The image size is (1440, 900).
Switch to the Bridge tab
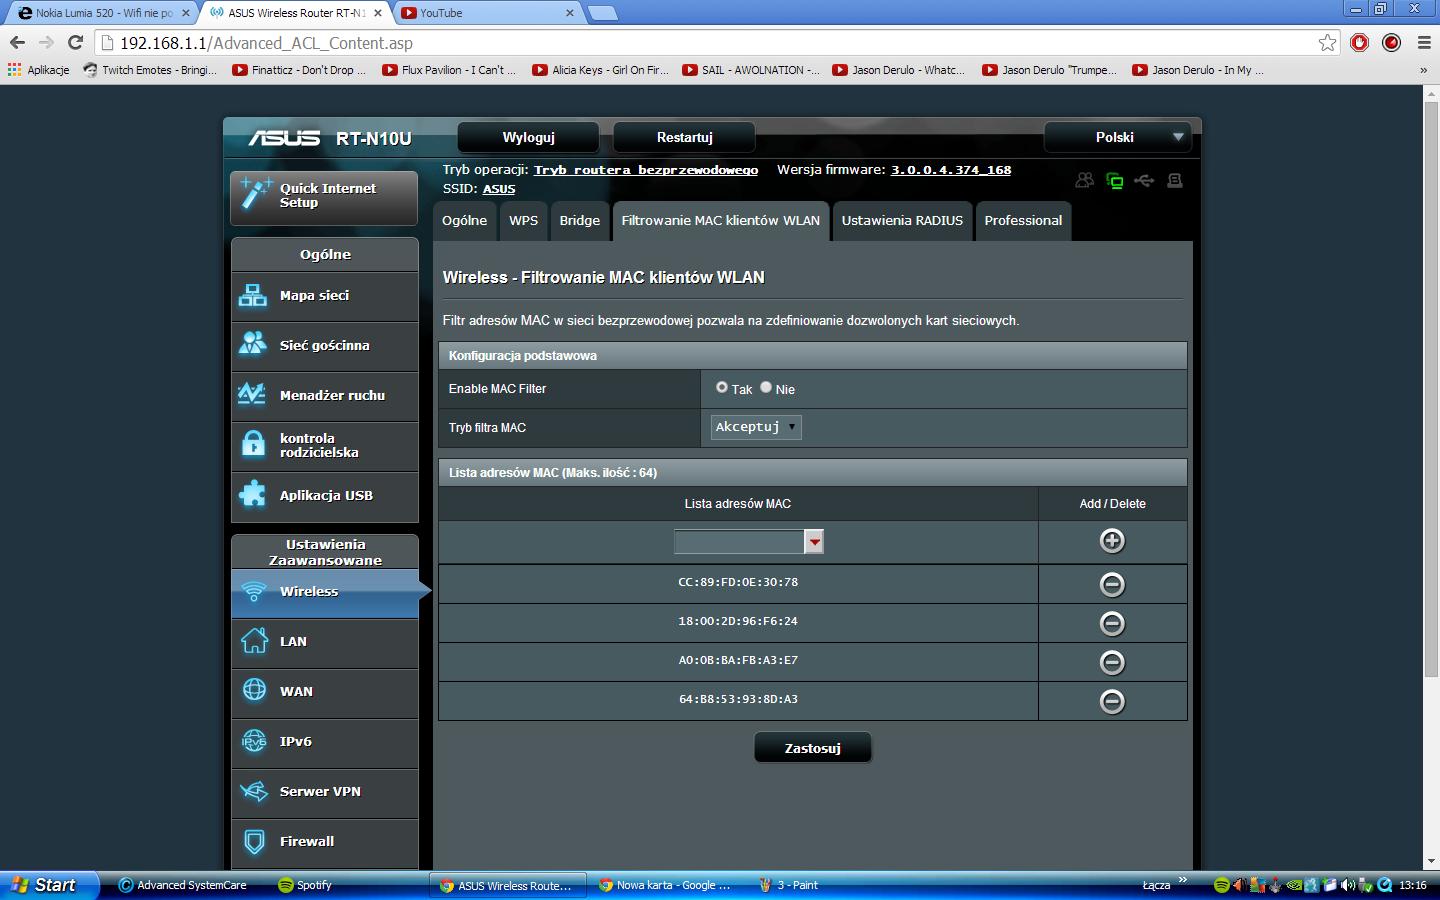(x=580, y=221)
